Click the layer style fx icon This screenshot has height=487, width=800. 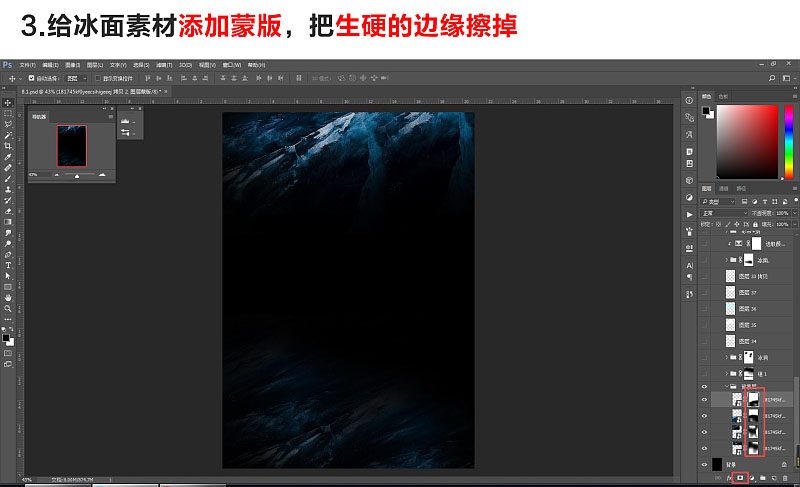729,478
